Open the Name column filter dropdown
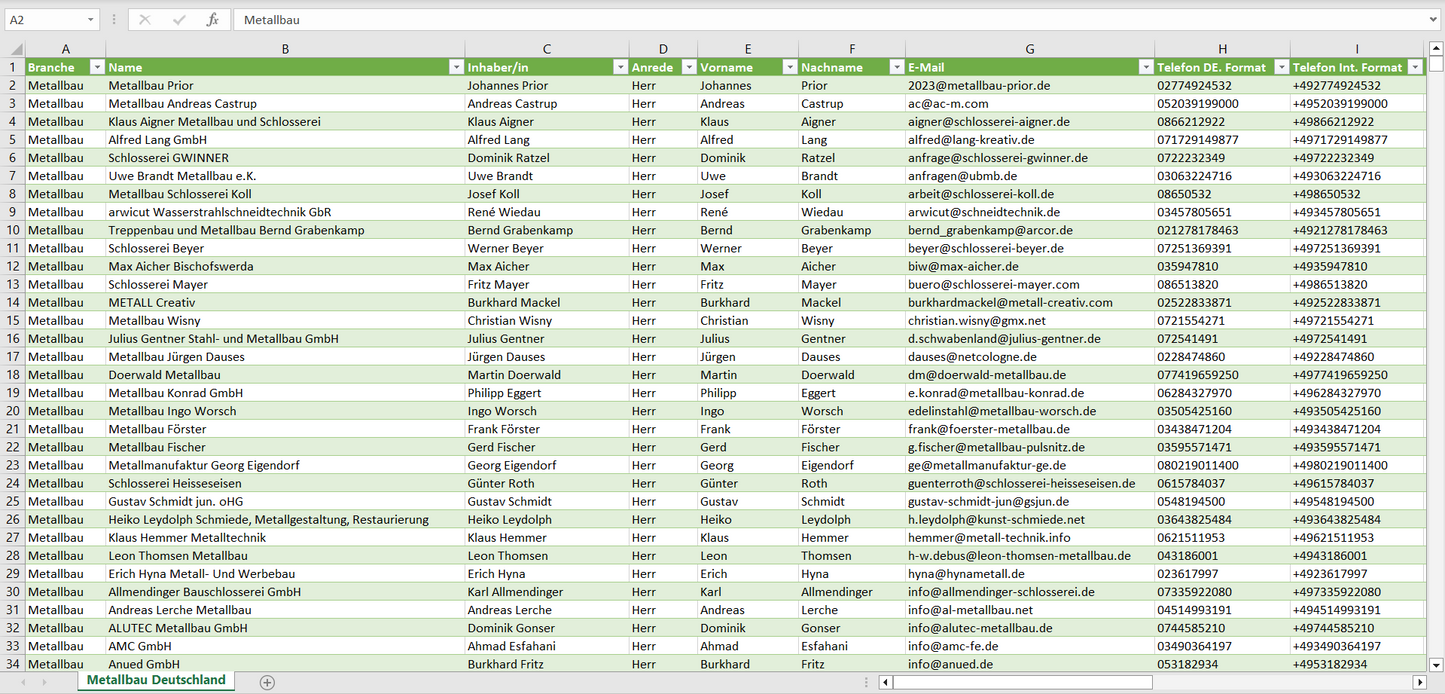The height and width of the screenshot is (694, 1445). [x=455, y=67]
